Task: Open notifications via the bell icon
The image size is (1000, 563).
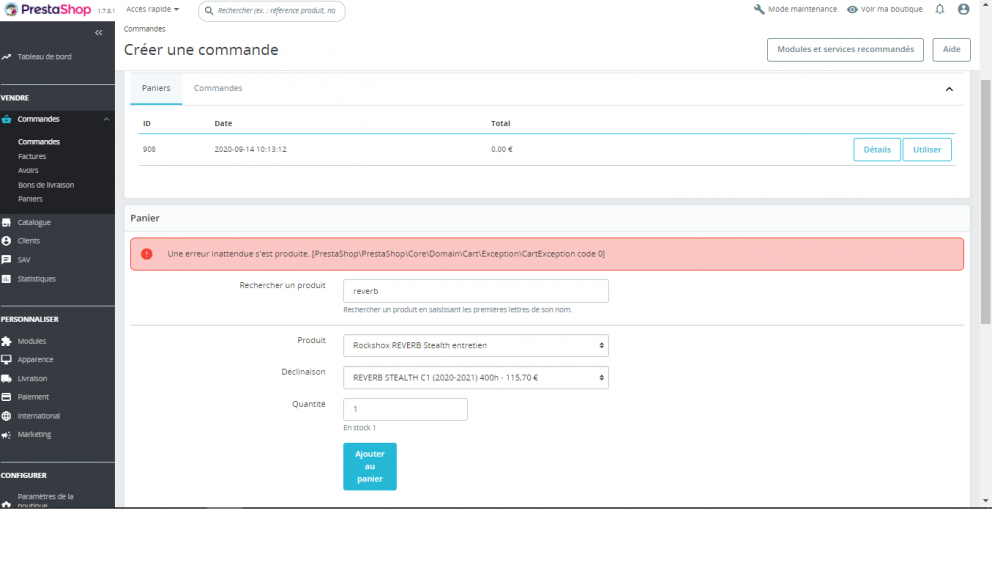Action: [x=940, y=10]
